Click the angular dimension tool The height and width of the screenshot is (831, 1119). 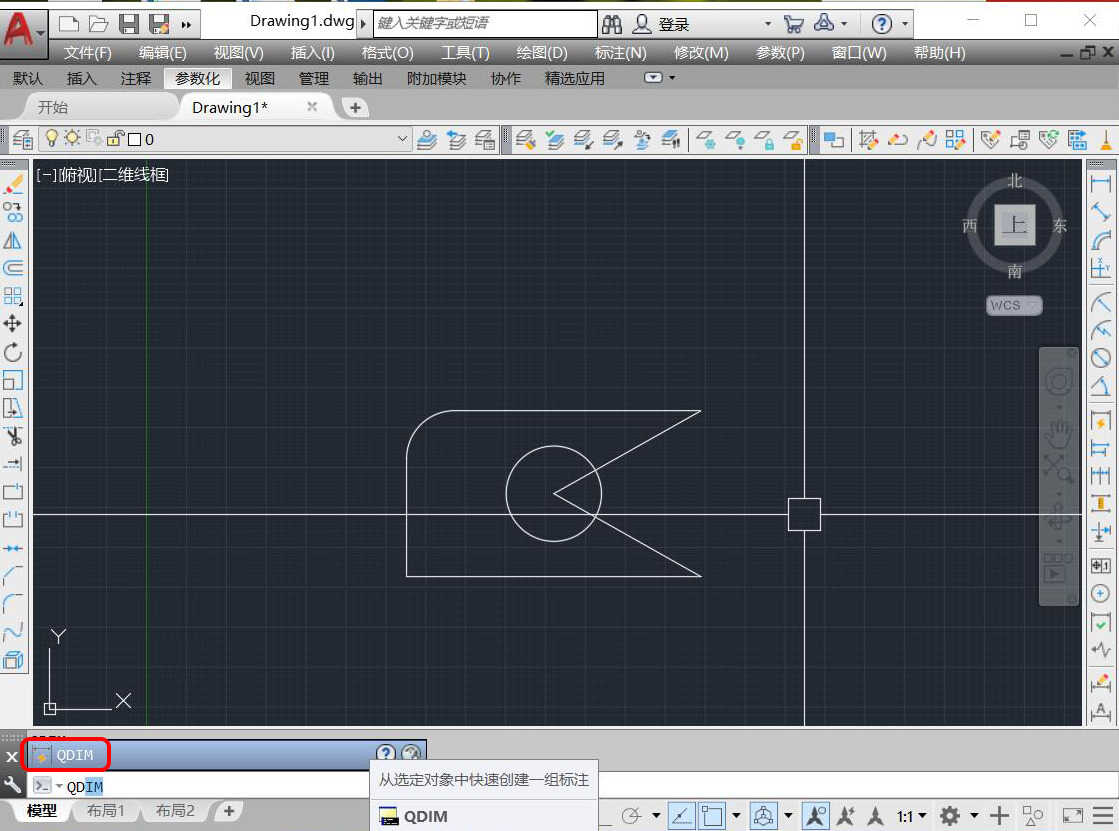(1100, 386)
